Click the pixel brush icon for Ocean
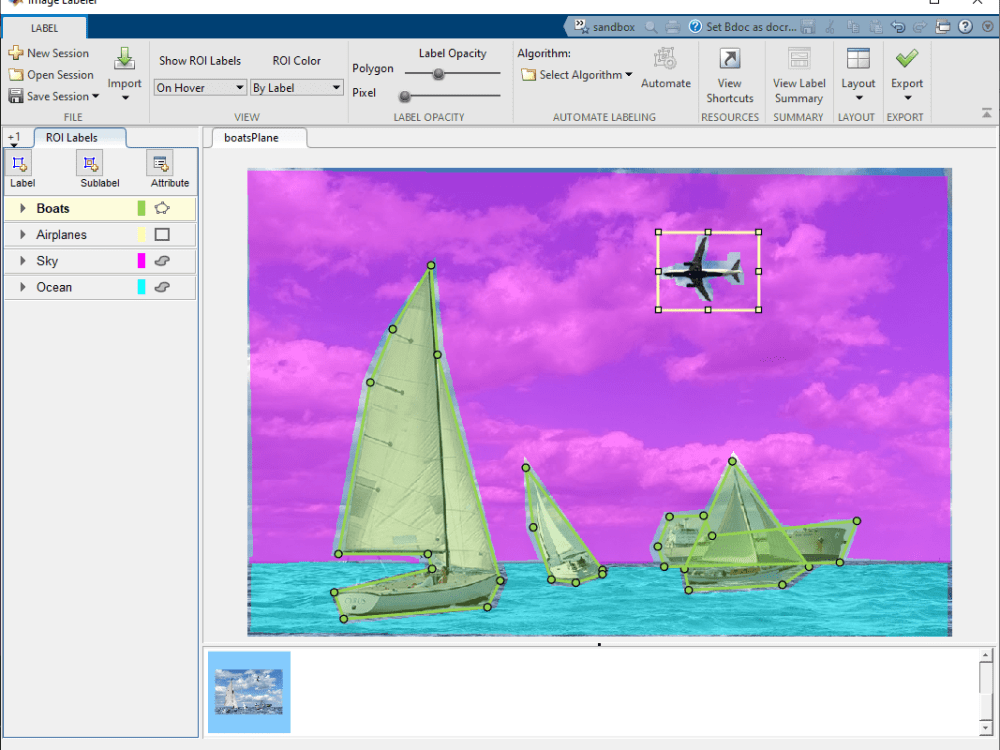This screenshot has height=750, width=1000. click(x=162, y=286)
